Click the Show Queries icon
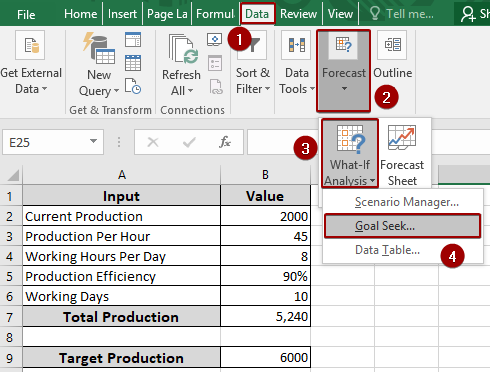Viewport: 490px width, 372px height. pos(133,40)
